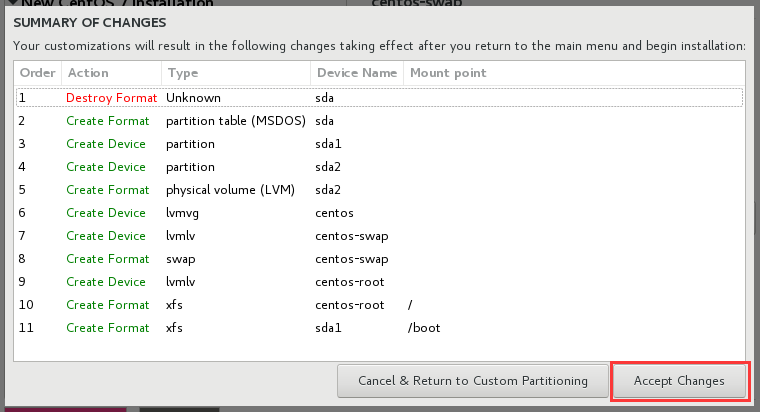Viewport: 760px width, 412px height.
Task: Sort by the Order column header
Action: (35, 73)
